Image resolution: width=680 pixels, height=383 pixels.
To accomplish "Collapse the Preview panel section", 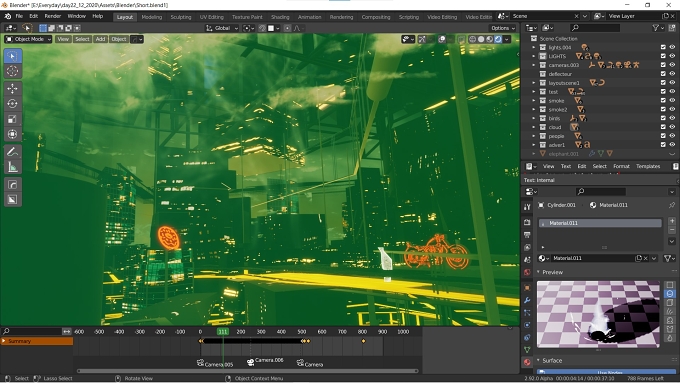I will 552,272.
